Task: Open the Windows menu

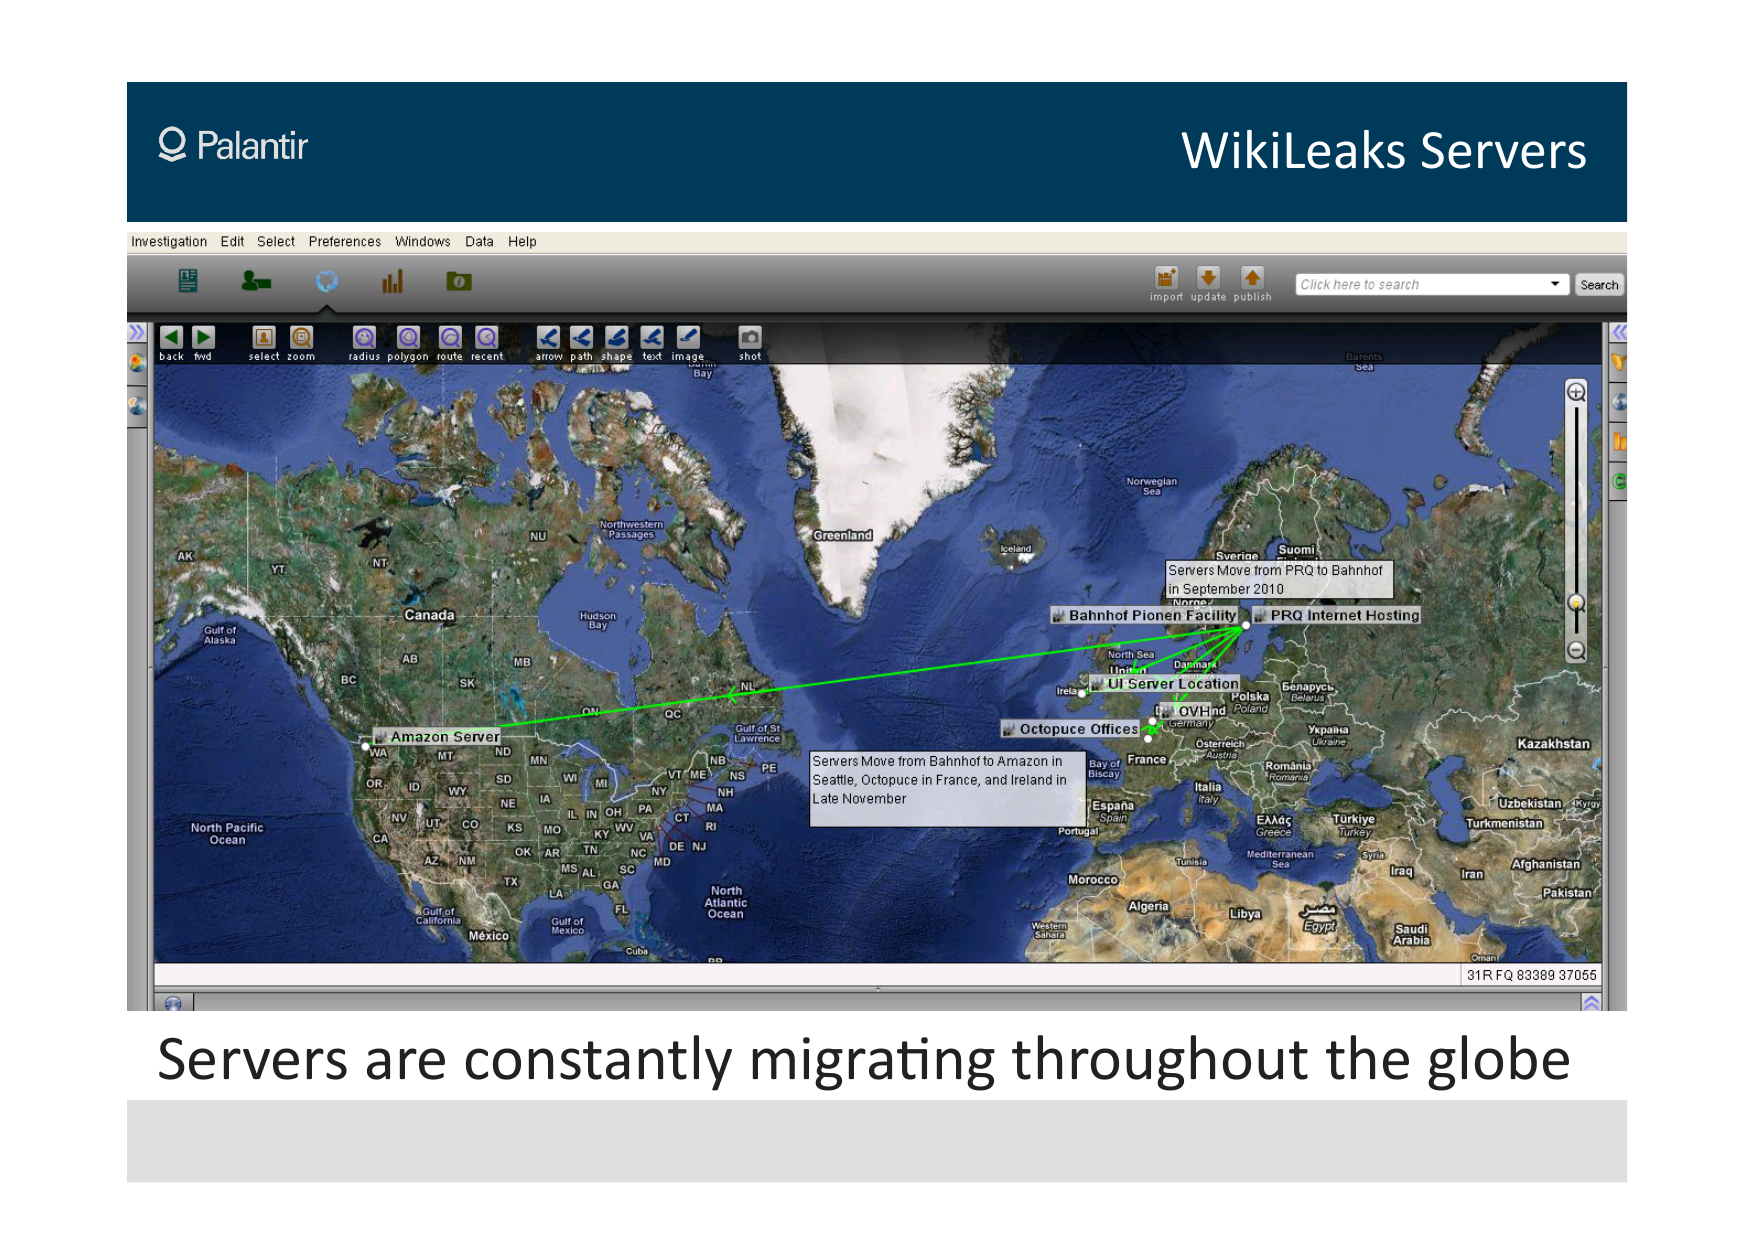Action: click(423, 242)
